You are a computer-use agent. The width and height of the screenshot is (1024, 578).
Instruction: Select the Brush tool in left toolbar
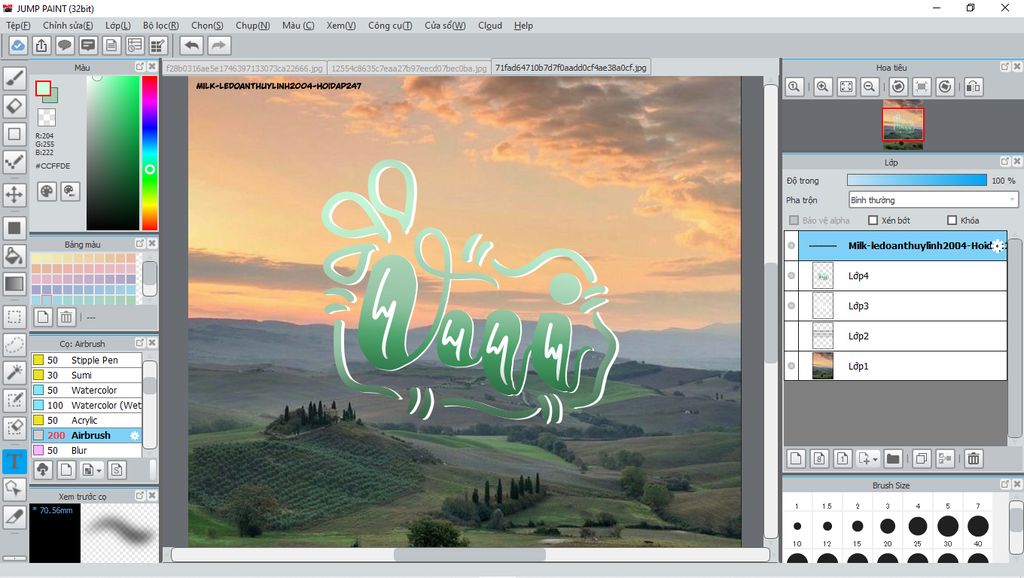pos(14,78)
